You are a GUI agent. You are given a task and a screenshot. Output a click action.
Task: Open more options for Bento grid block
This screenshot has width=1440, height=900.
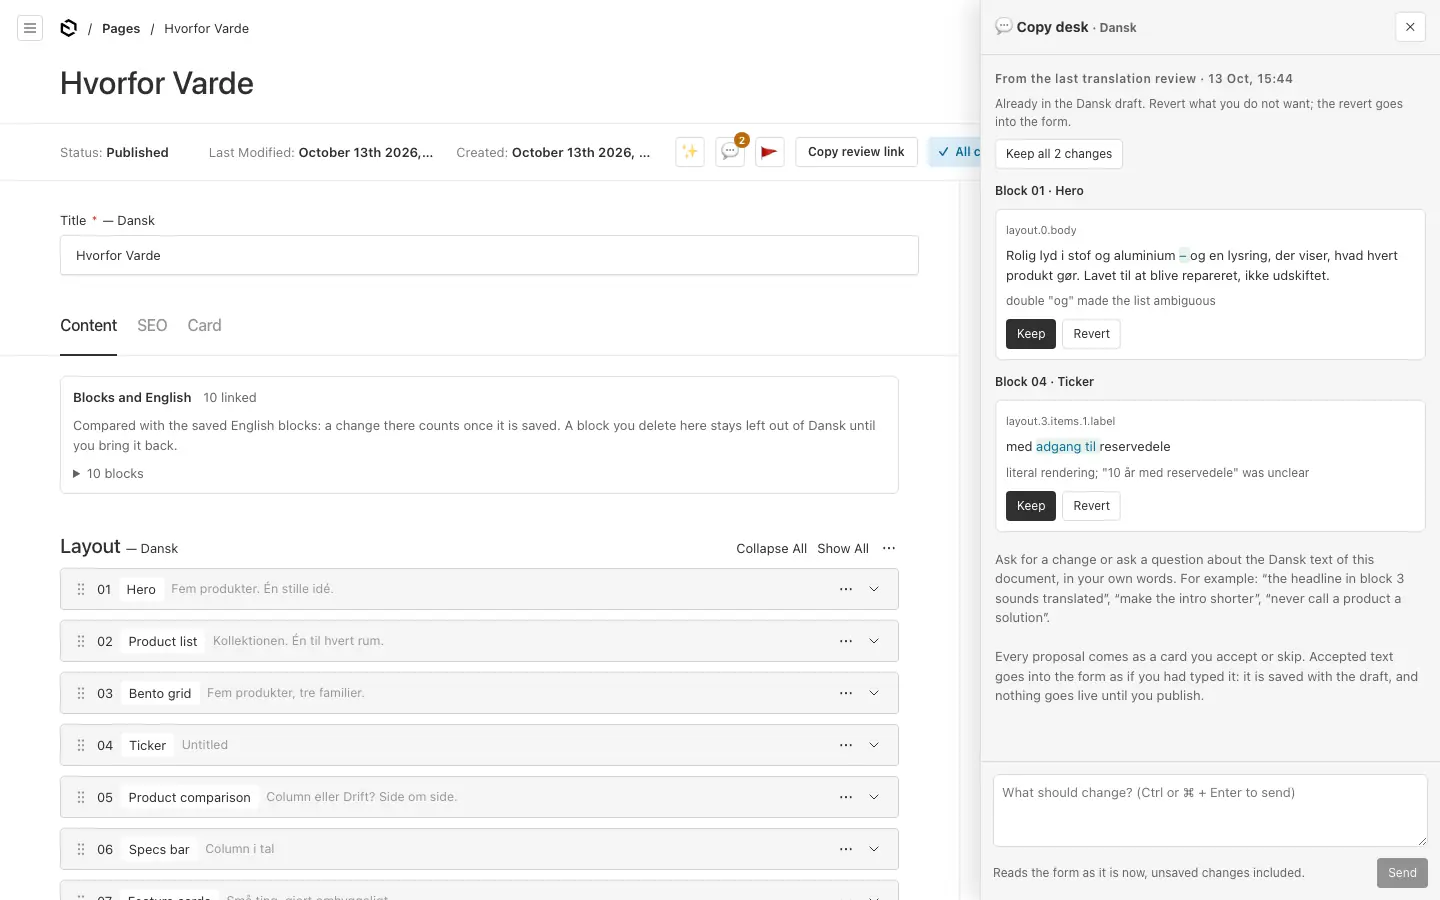pos(846,693)
